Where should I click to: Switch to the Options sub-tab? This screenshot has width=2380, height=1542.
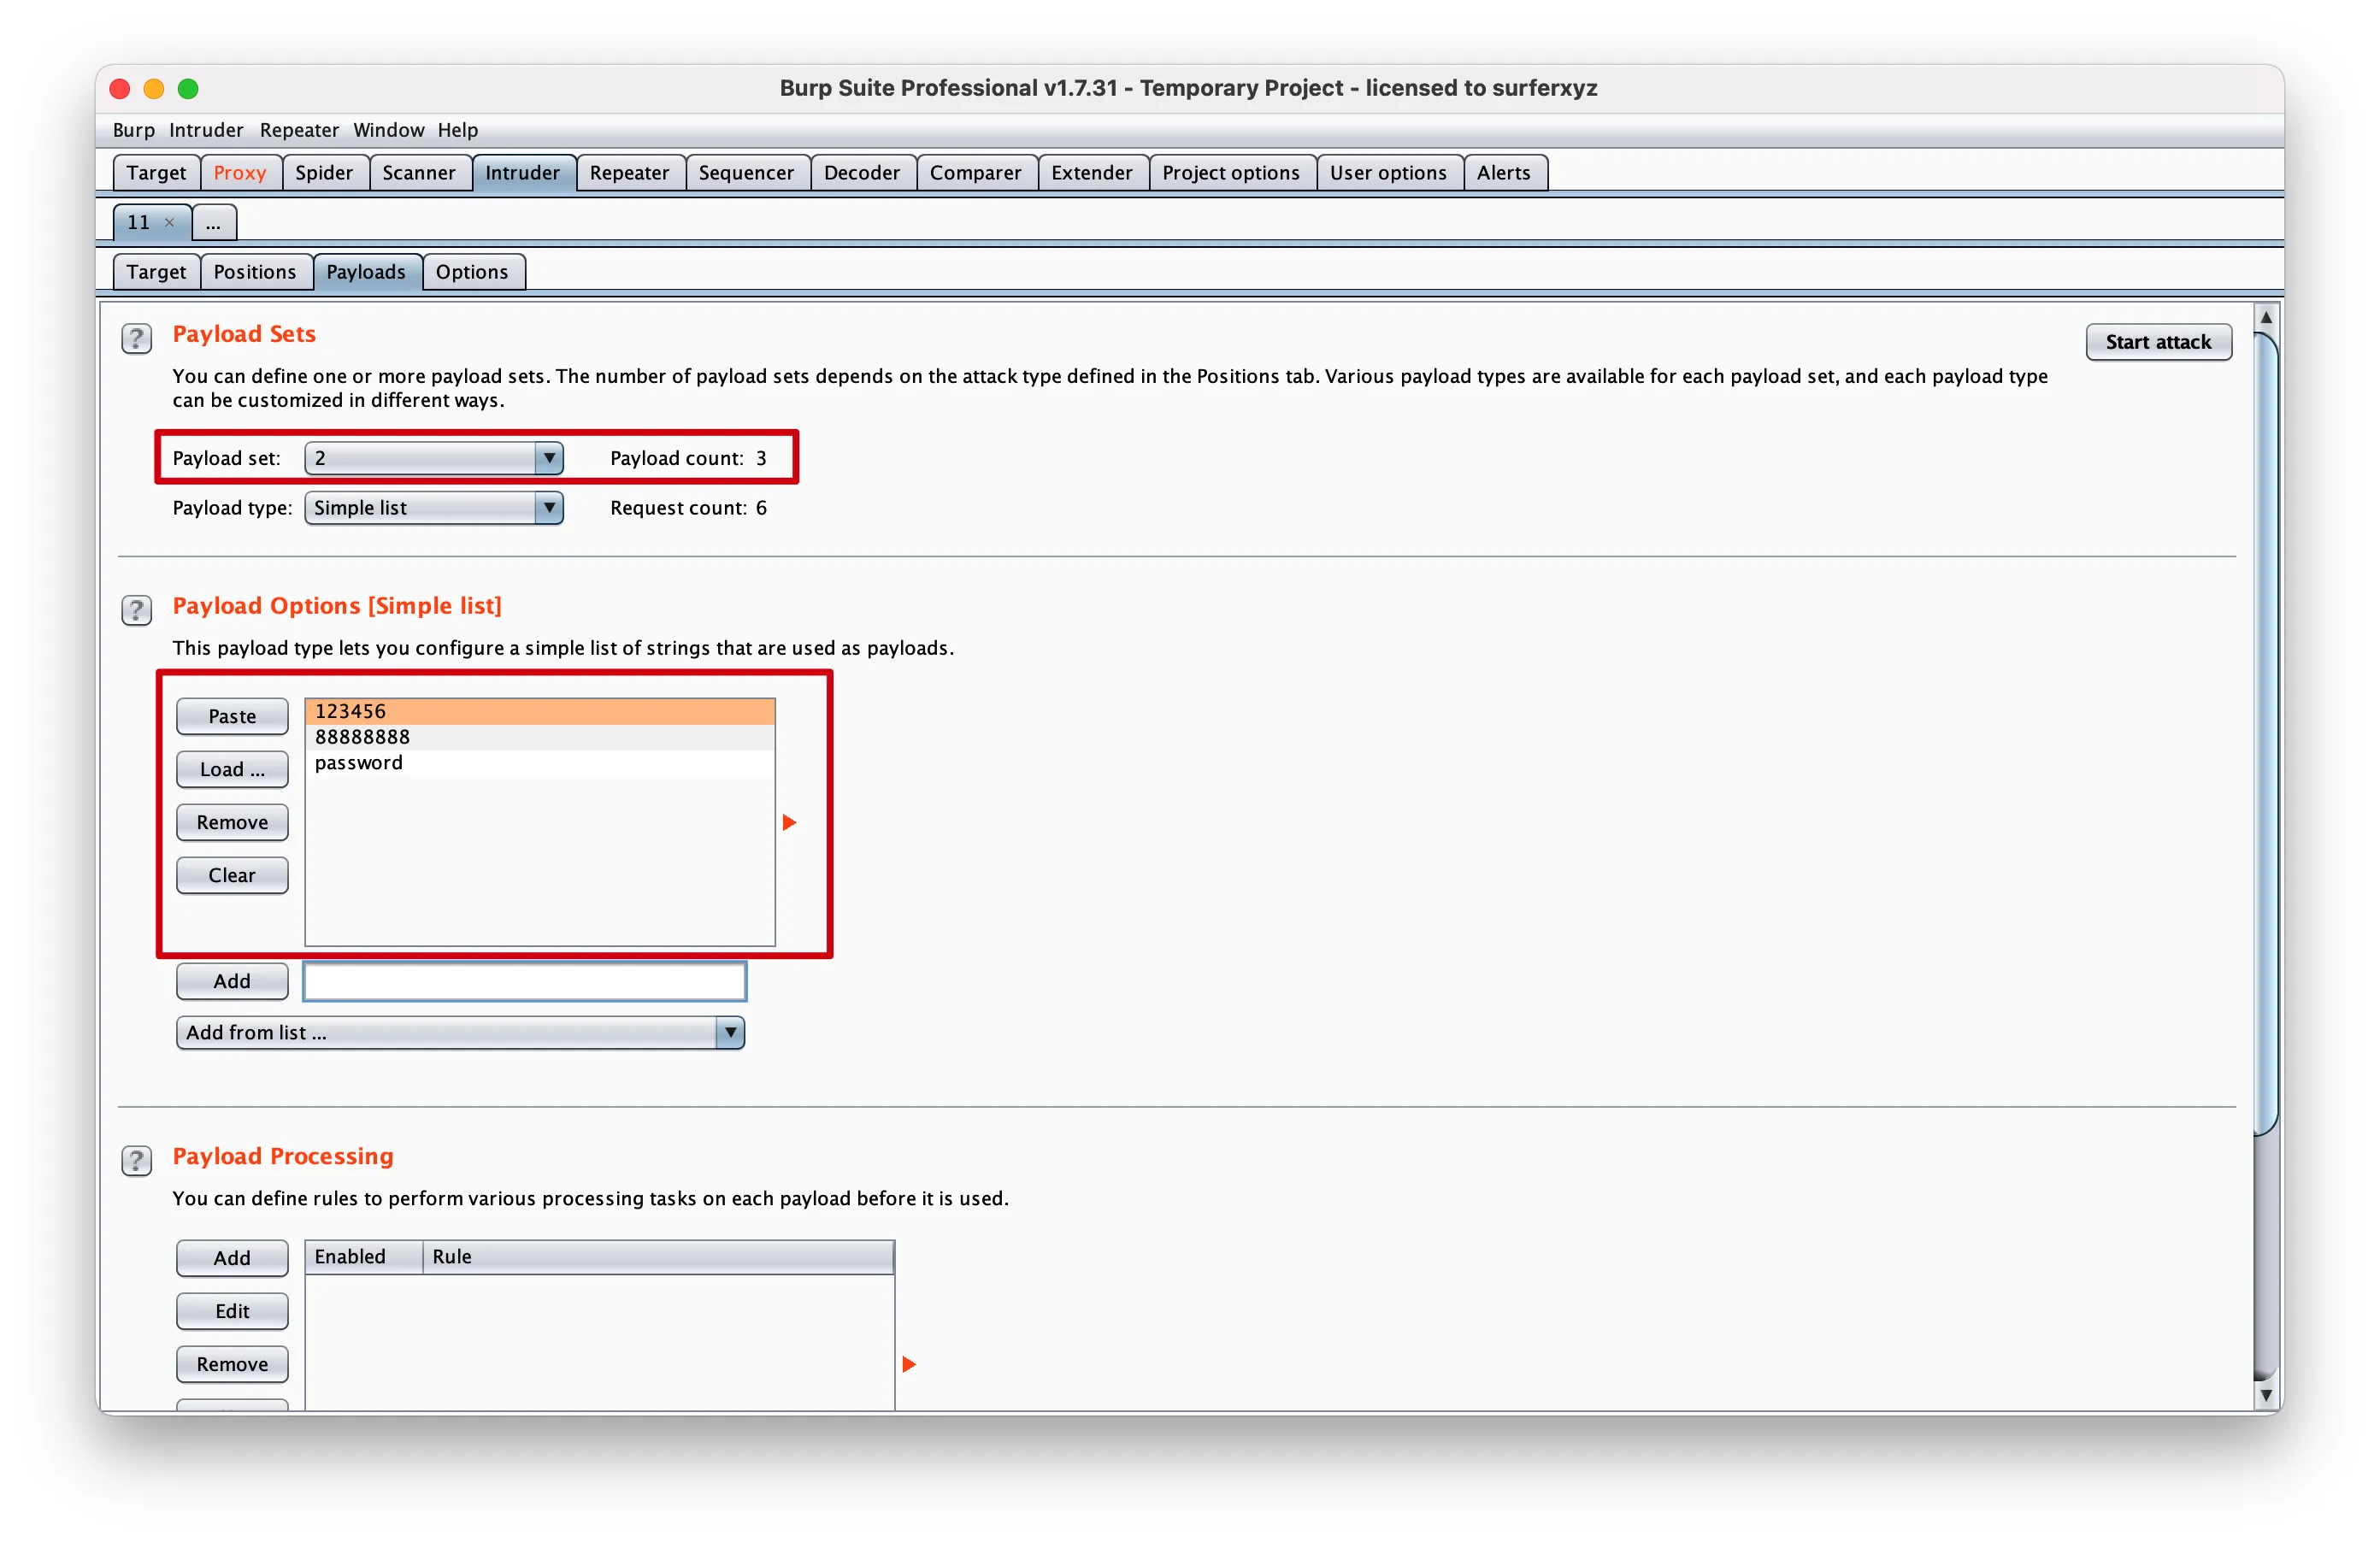click(x=472, y=272)
